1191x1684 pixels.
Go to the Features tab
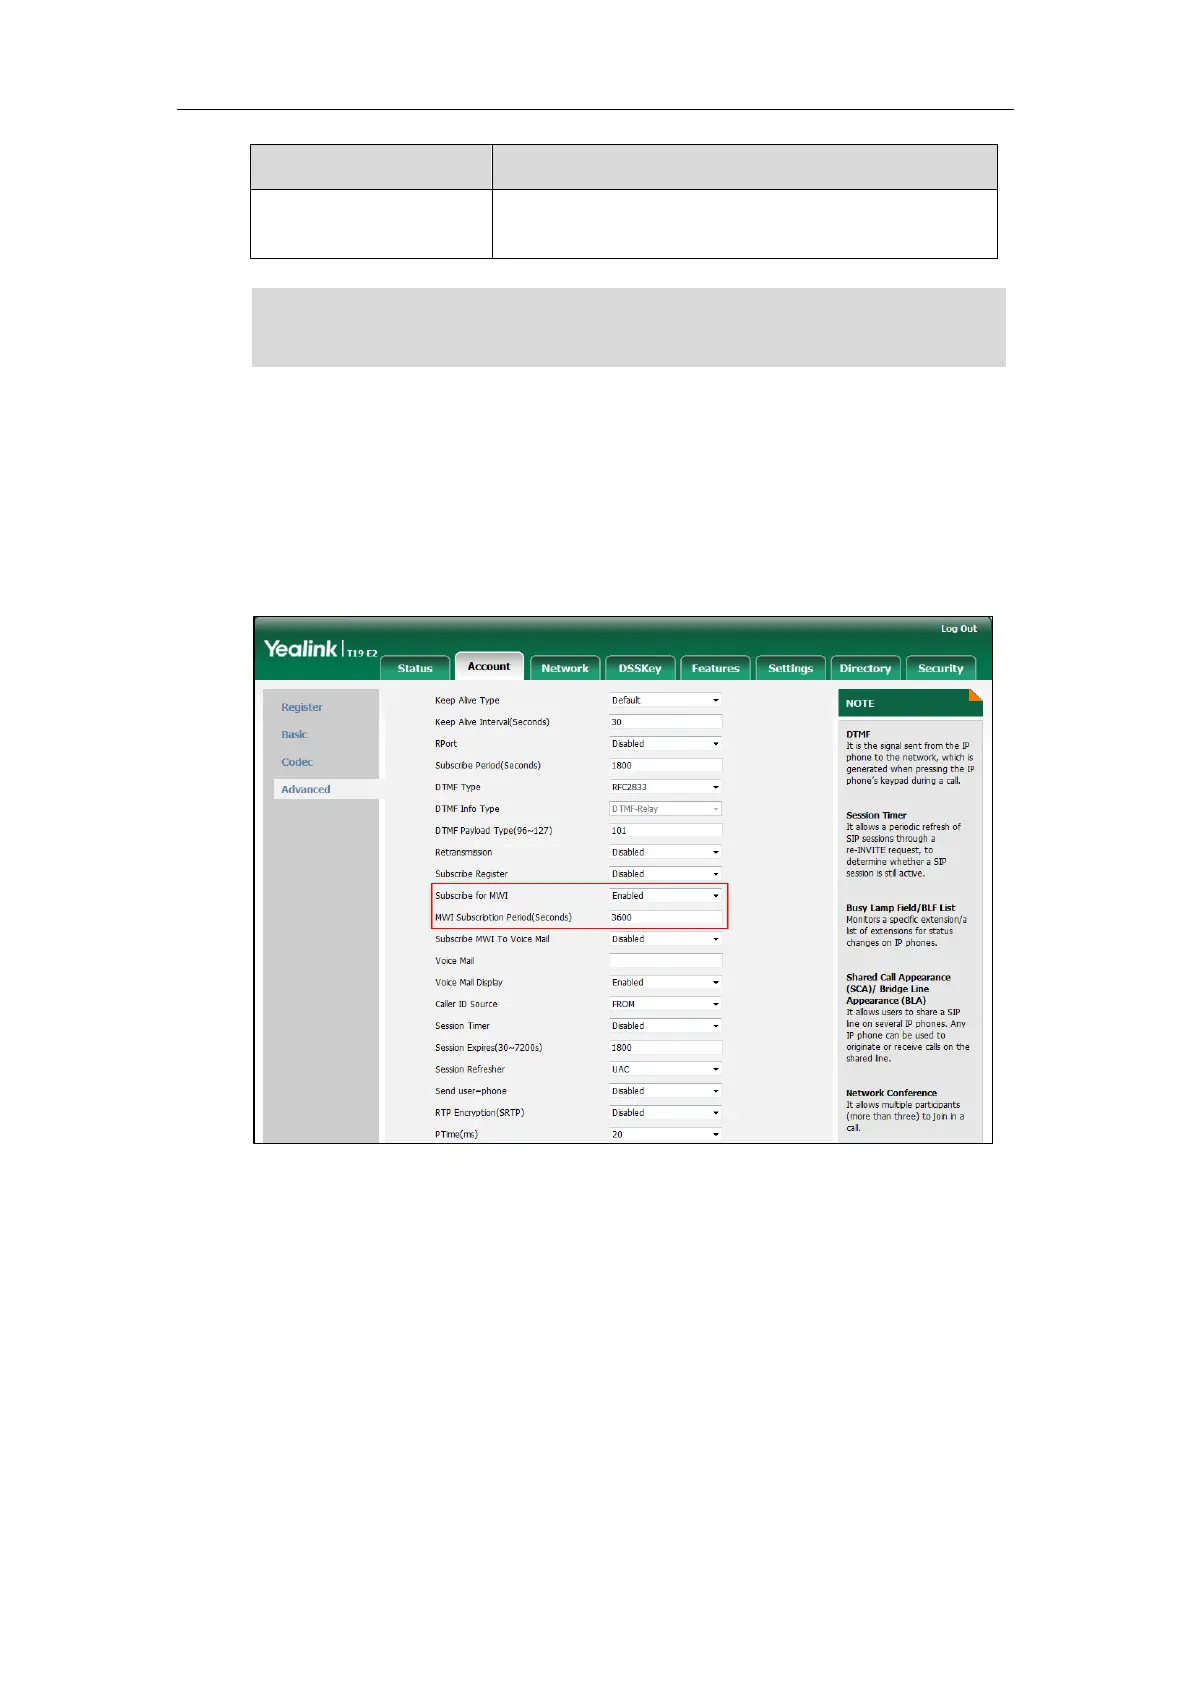coord(715,668)
